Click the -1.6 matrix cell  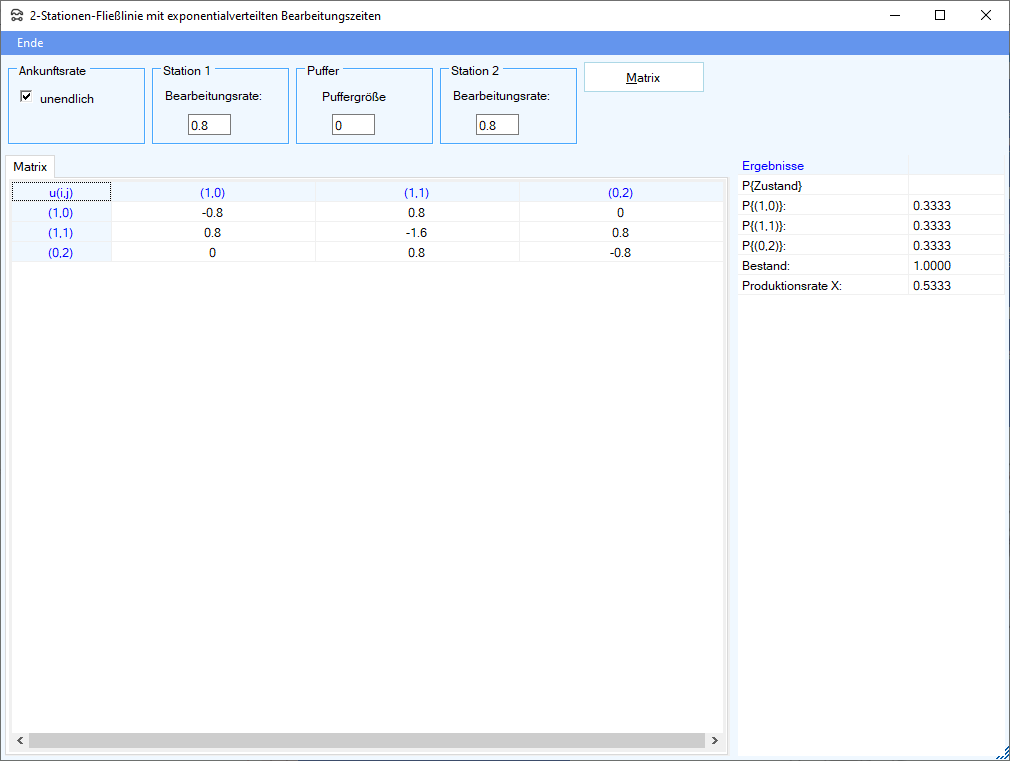[416, 232]
